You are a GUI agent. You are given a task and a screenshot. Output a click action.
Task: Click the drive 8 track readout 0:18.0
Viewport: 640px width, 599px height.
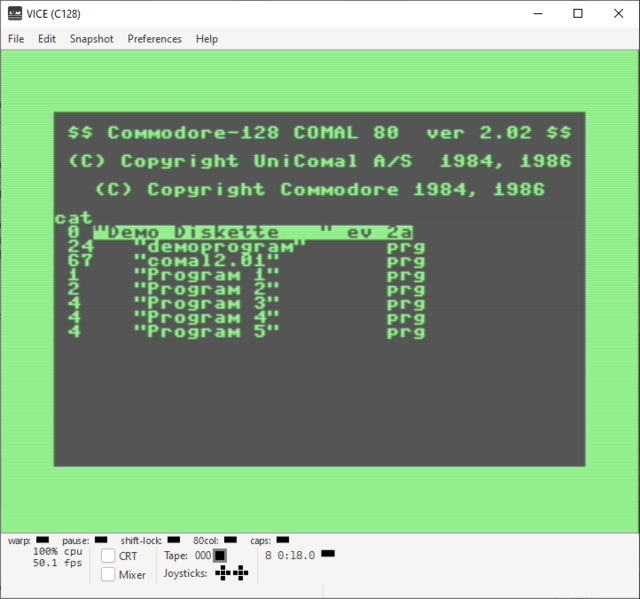coord(296,555)
